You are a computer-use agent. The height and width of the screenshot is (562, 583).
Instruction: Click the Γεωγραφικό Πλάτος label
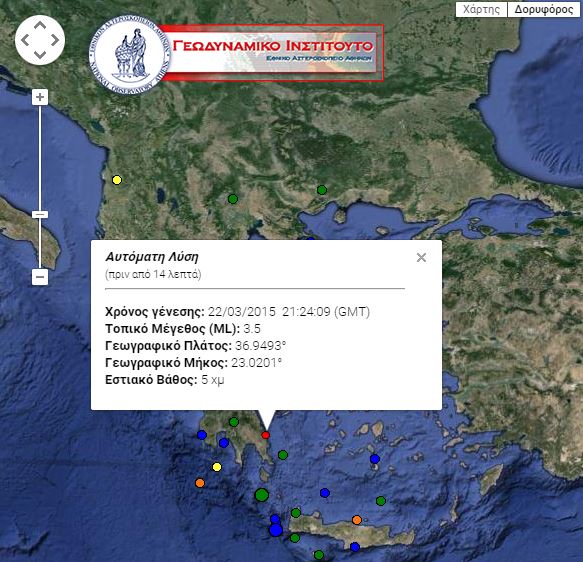[168, 346]
